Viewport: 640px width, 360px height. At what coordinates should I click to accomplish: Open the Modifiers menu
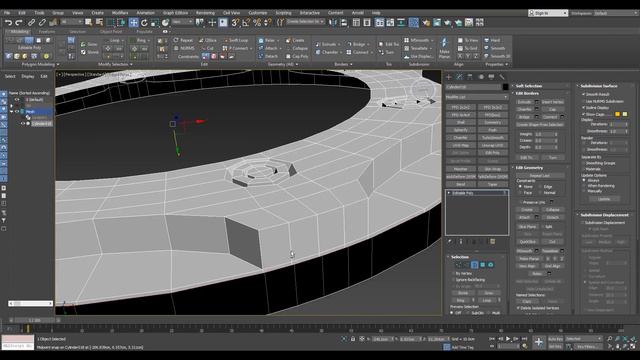click(x=120, y=13)
